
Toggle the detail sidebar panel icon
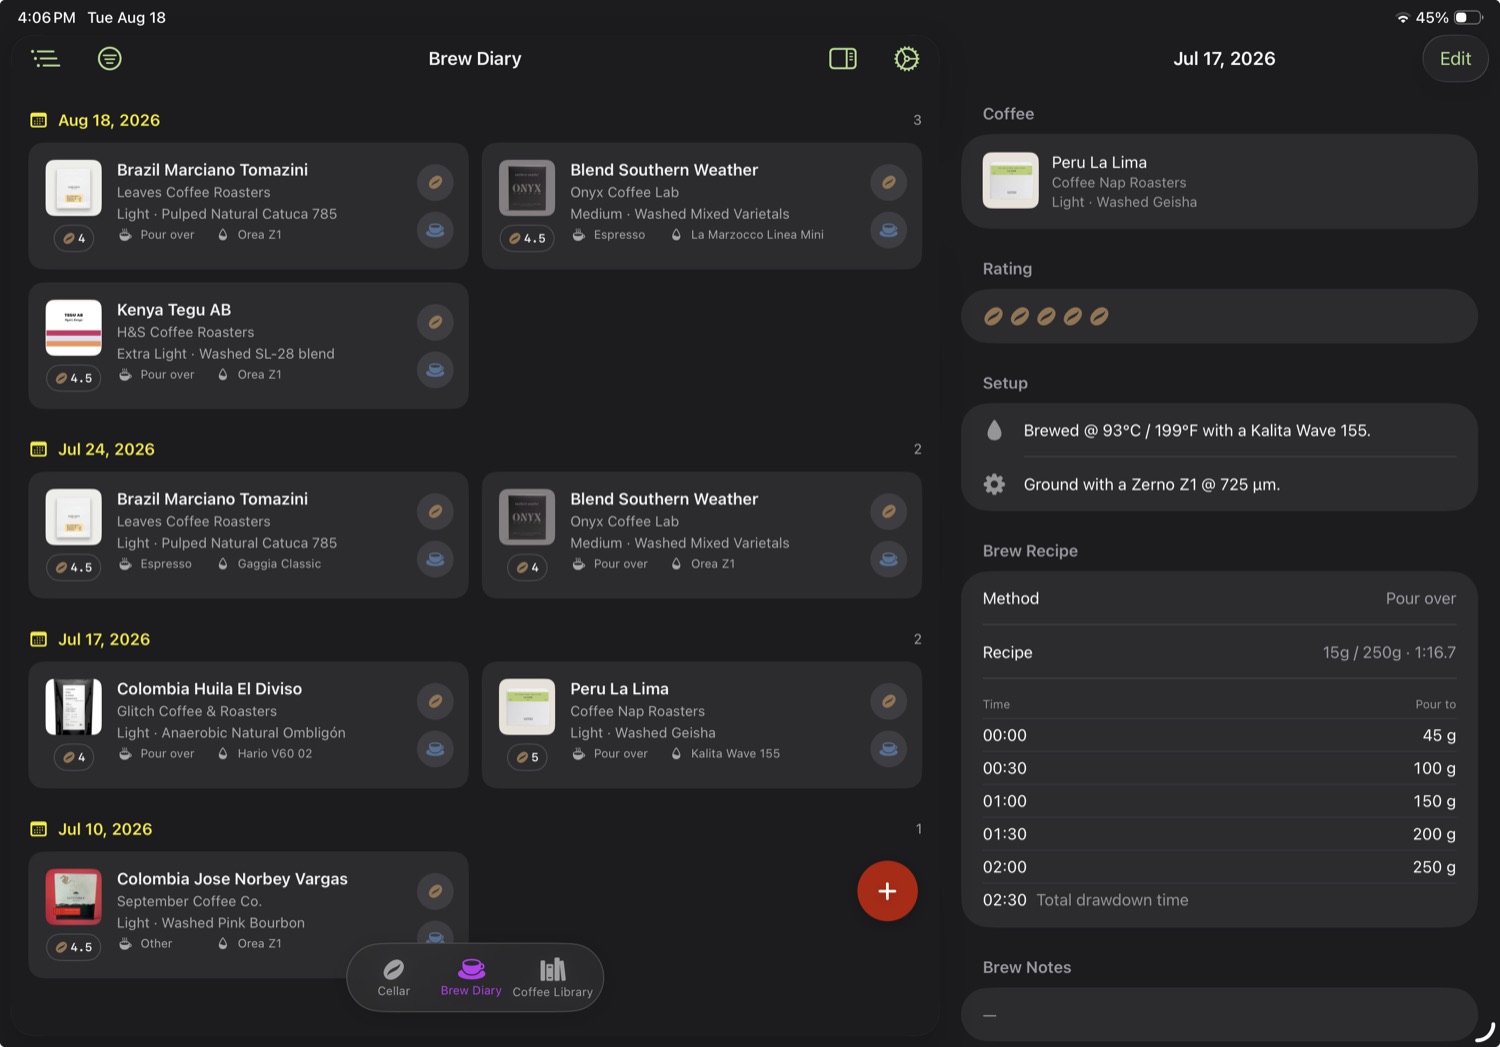843,59
